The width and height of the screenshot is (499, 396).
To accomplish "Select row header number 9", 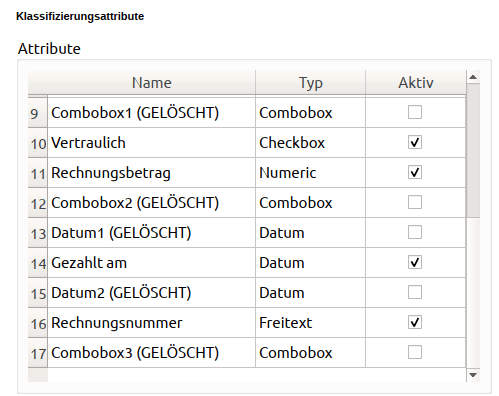I will coord(38,113).
